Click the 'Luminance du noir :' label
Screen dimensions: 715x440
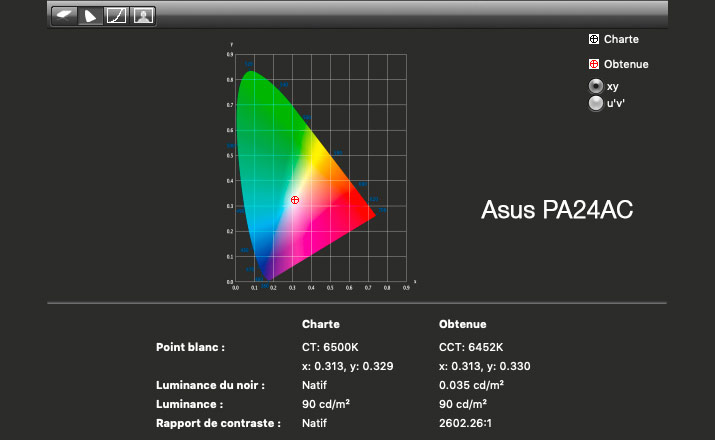[x=210, y=385]
